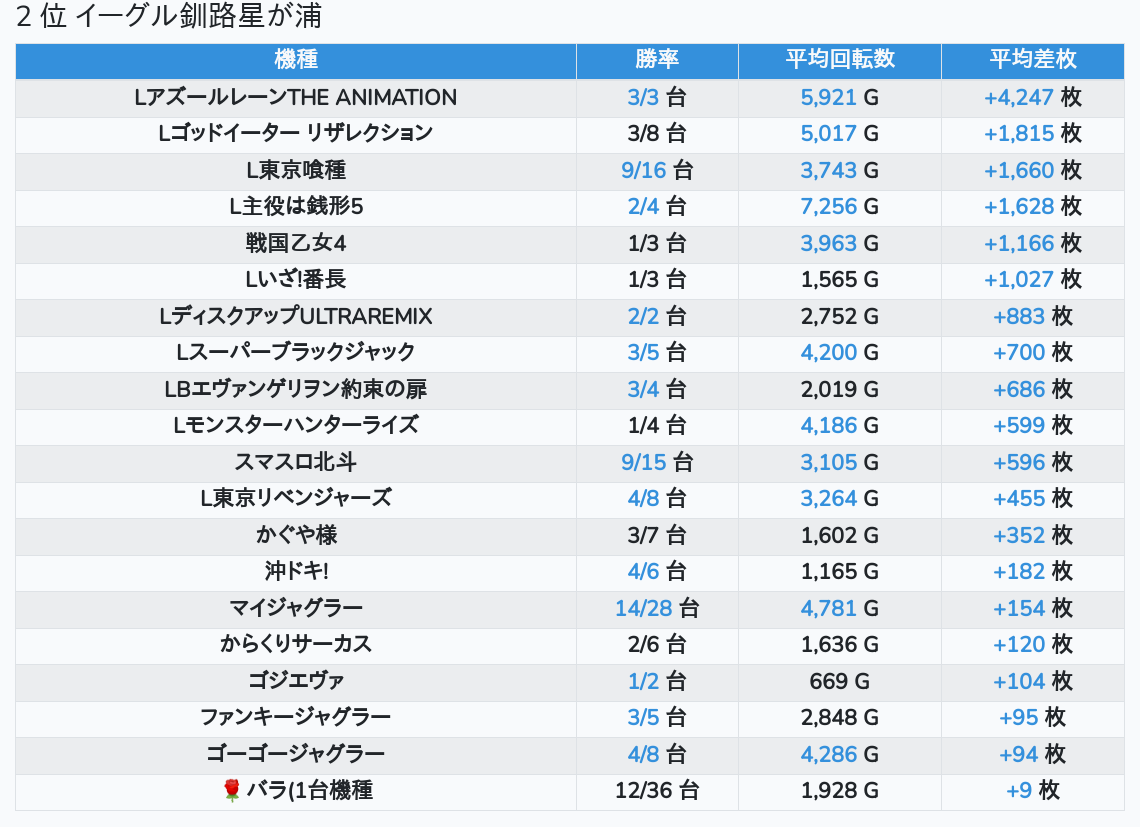Select the 平均回転数 column header
This screenshot has height=827, width=1140.
[840, 60]
